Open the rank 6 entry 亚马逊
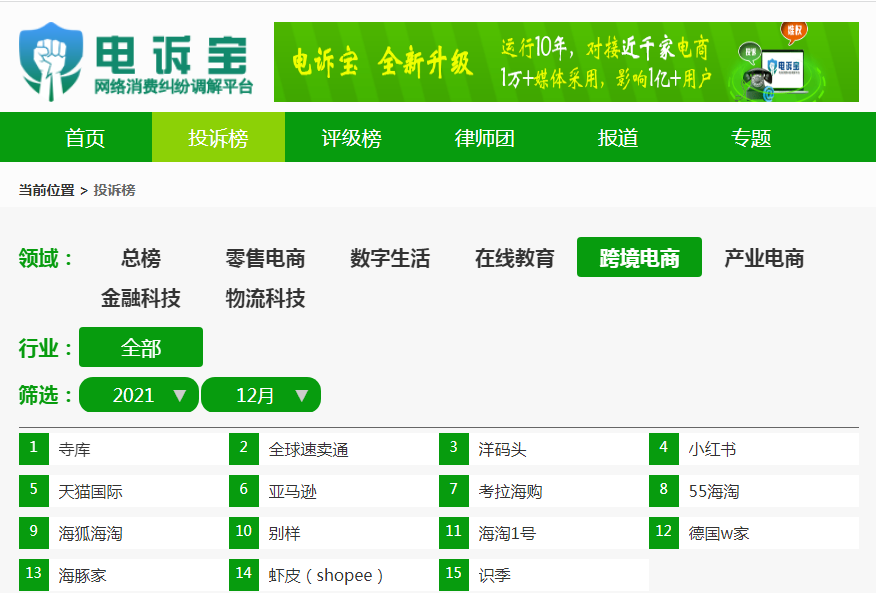Screen dimensions: 876x593 coord(334,491)
